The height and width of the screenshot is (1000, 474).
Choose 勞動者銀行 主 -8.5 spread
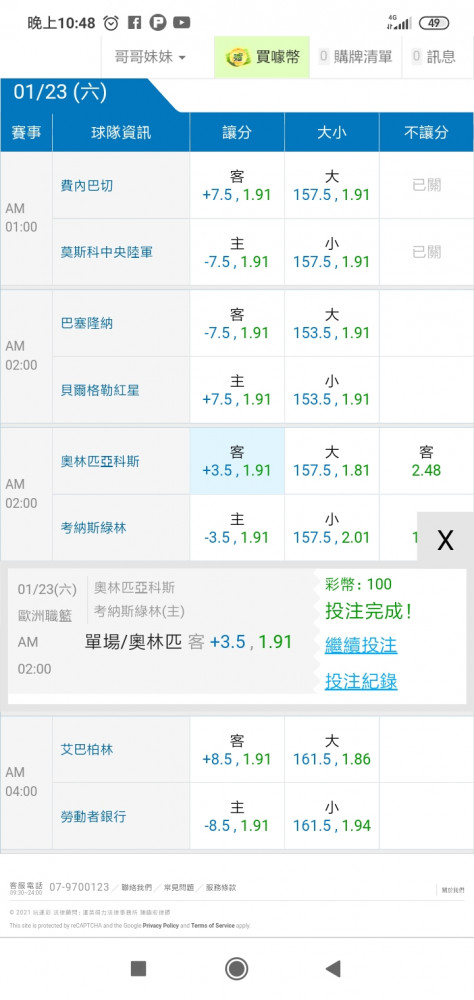[x=237, y=816]
